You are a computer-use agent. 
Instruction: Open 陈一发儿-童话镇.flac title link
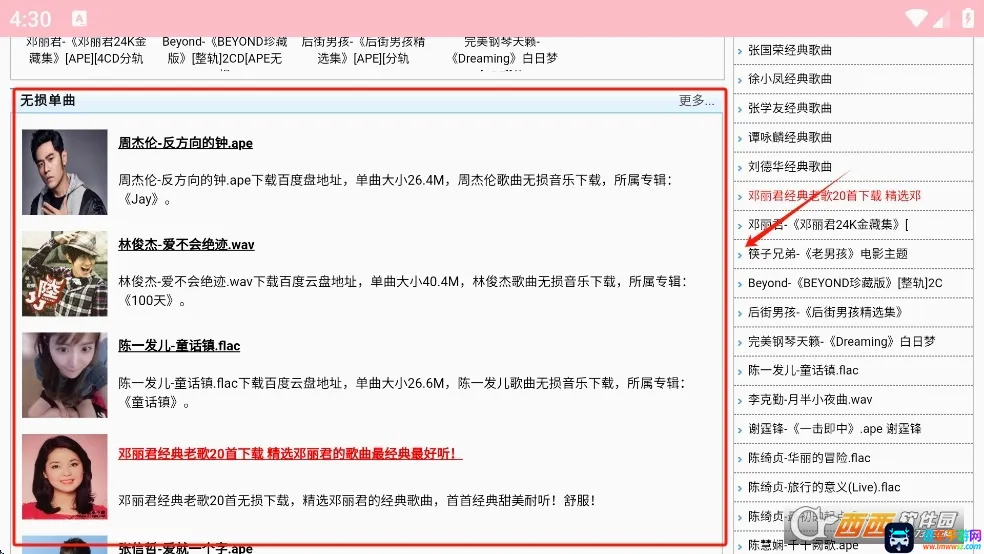coord(179,346)
